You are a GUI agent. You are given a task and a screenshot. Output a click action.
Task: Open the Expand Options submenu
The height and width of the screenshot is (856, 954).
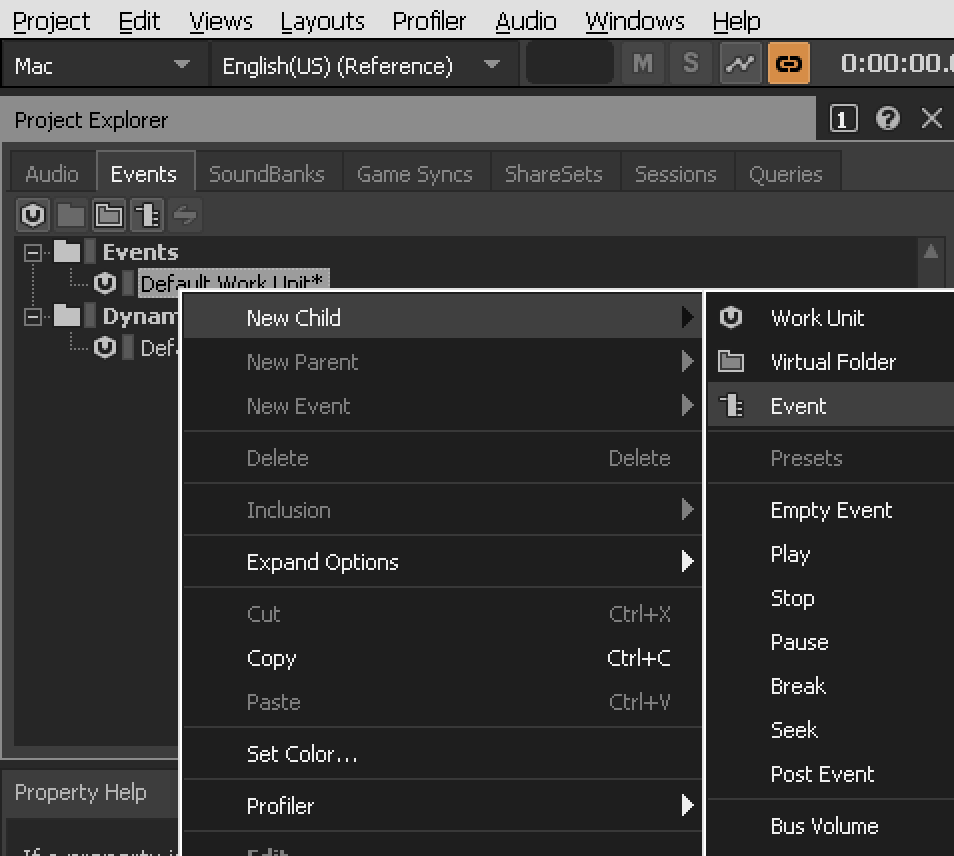tap(442, 562)
